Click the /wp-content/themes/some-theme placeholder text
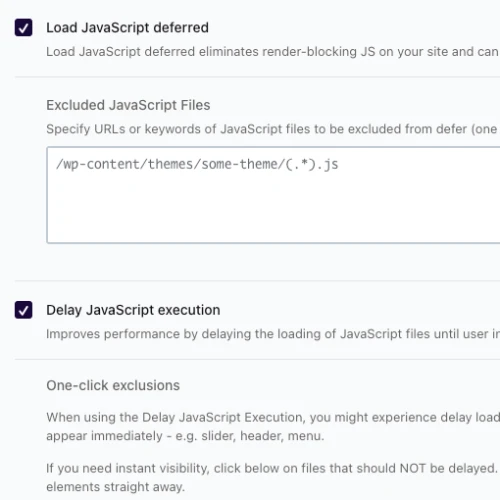Image resolution: width=500 pixels, height=500 pixels. (197, 164)
